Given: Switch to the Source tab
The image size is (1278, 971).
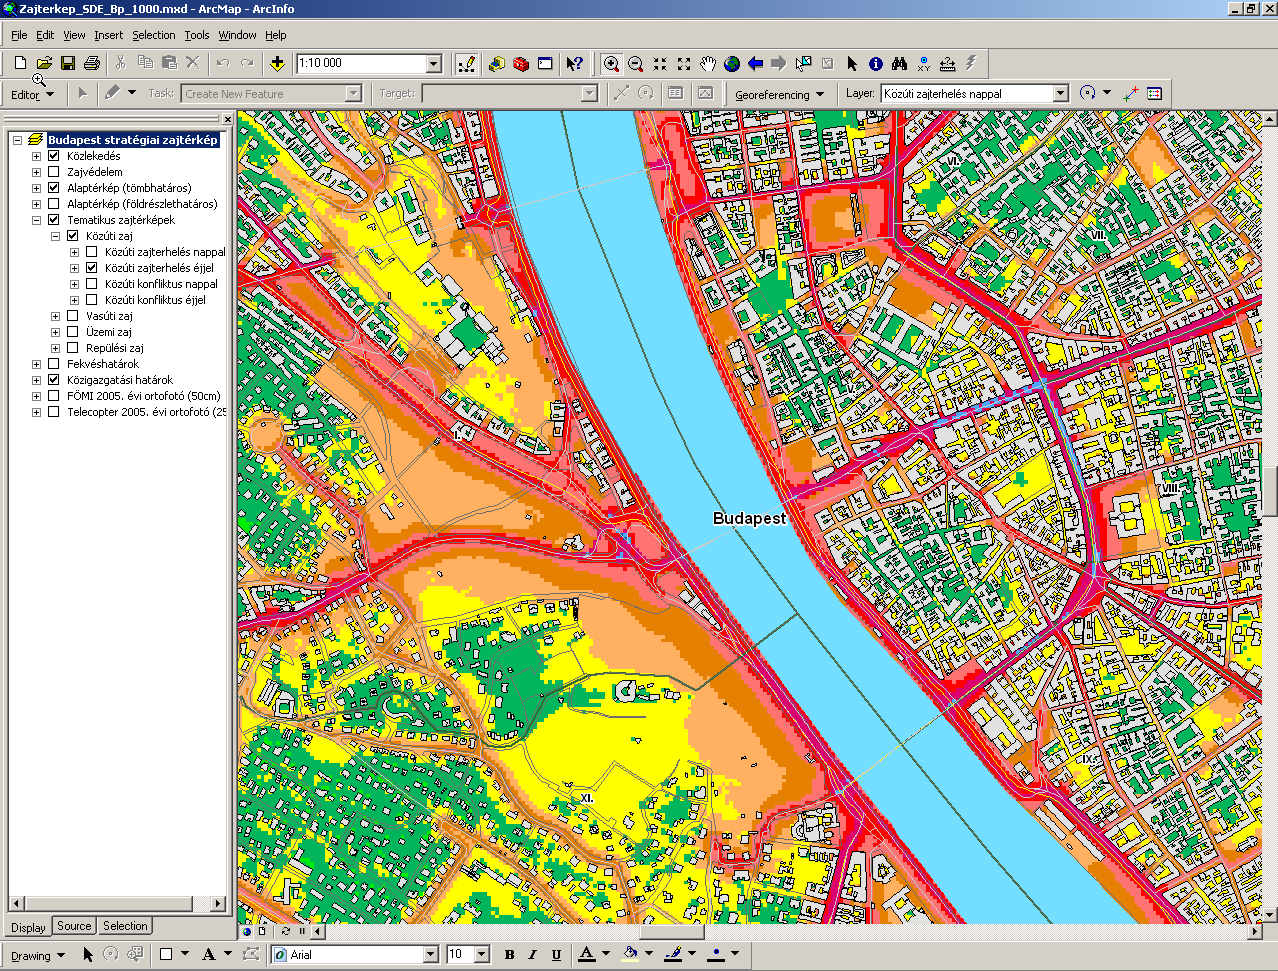Looking at the screenshot, I should coord(74,926).
